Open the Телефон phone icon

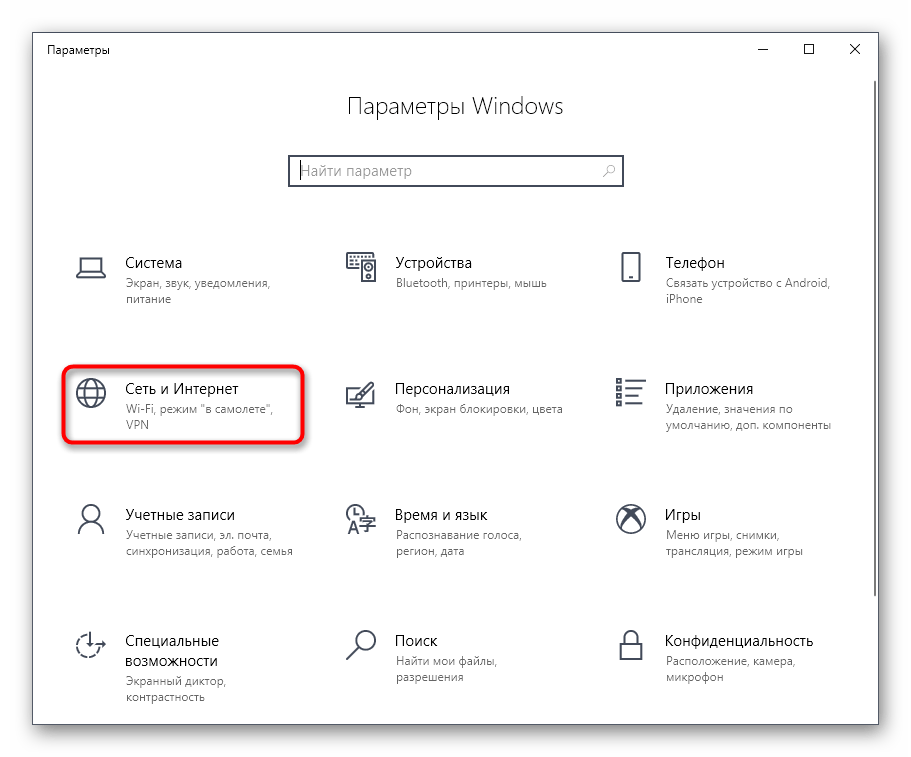630,267
